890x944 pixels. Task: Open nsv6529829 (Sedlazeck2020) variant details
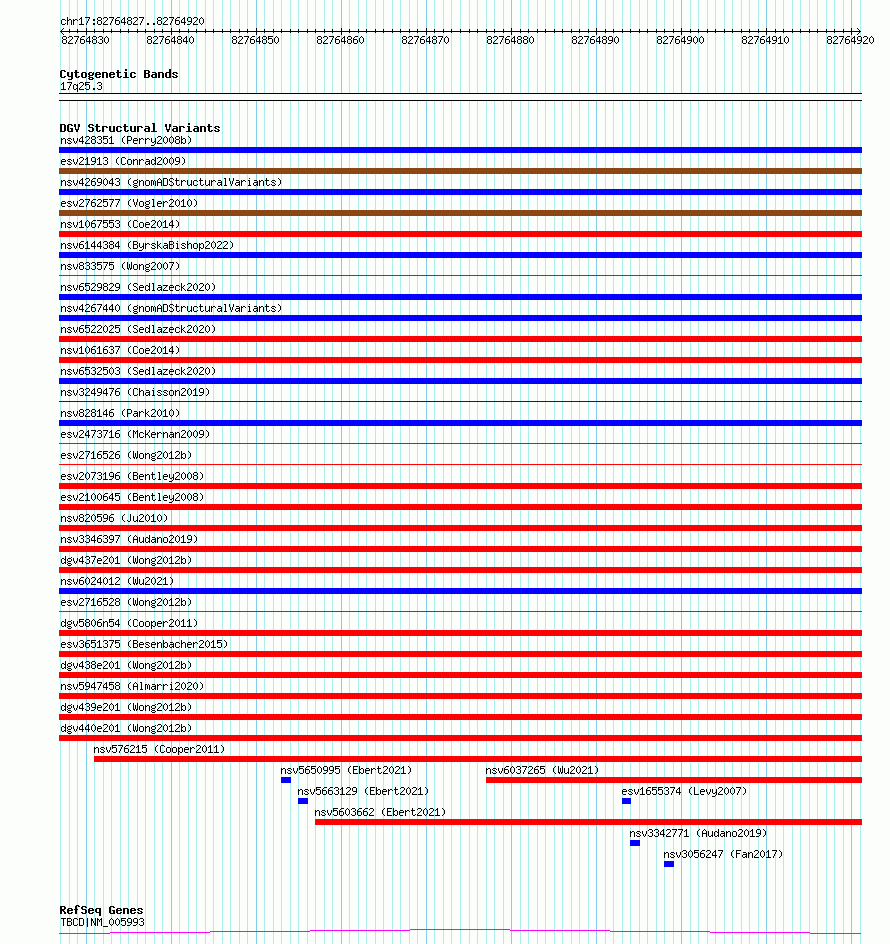[138, 287]
